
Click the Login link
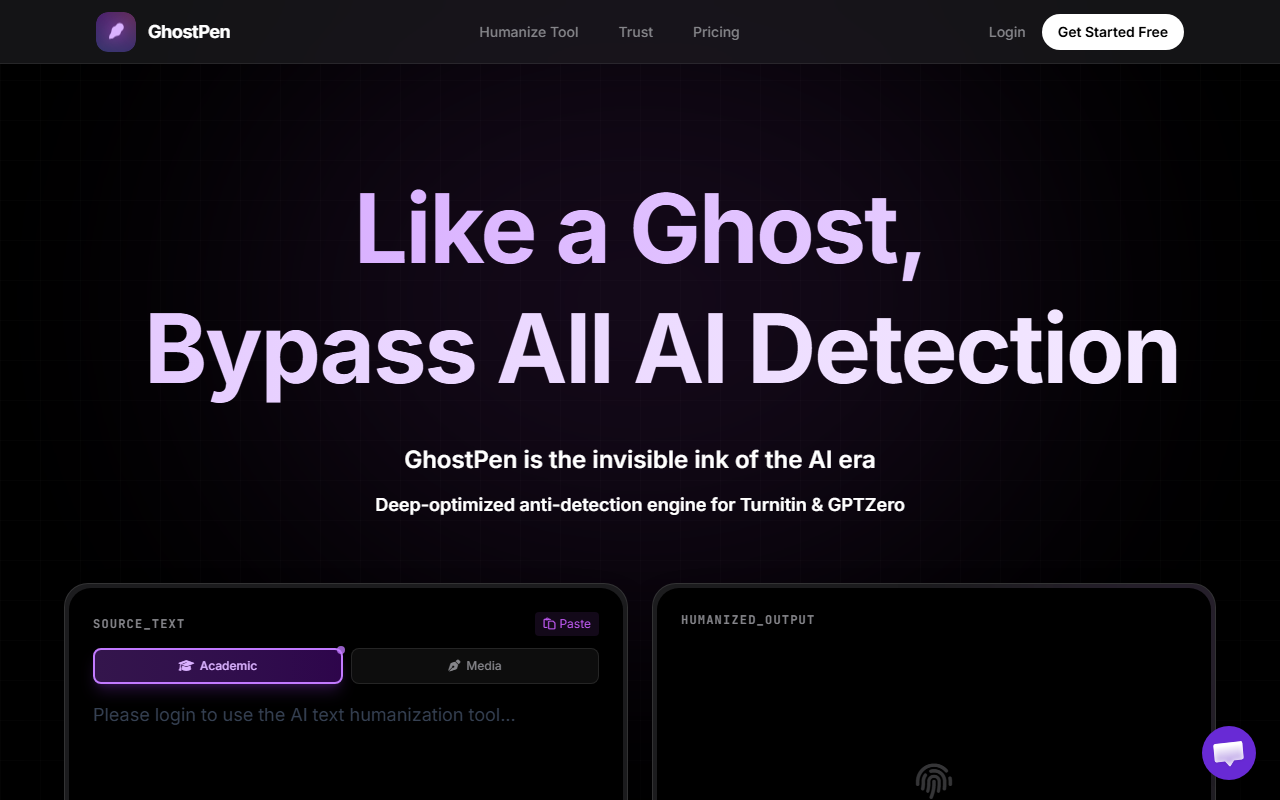(1007, 32)
